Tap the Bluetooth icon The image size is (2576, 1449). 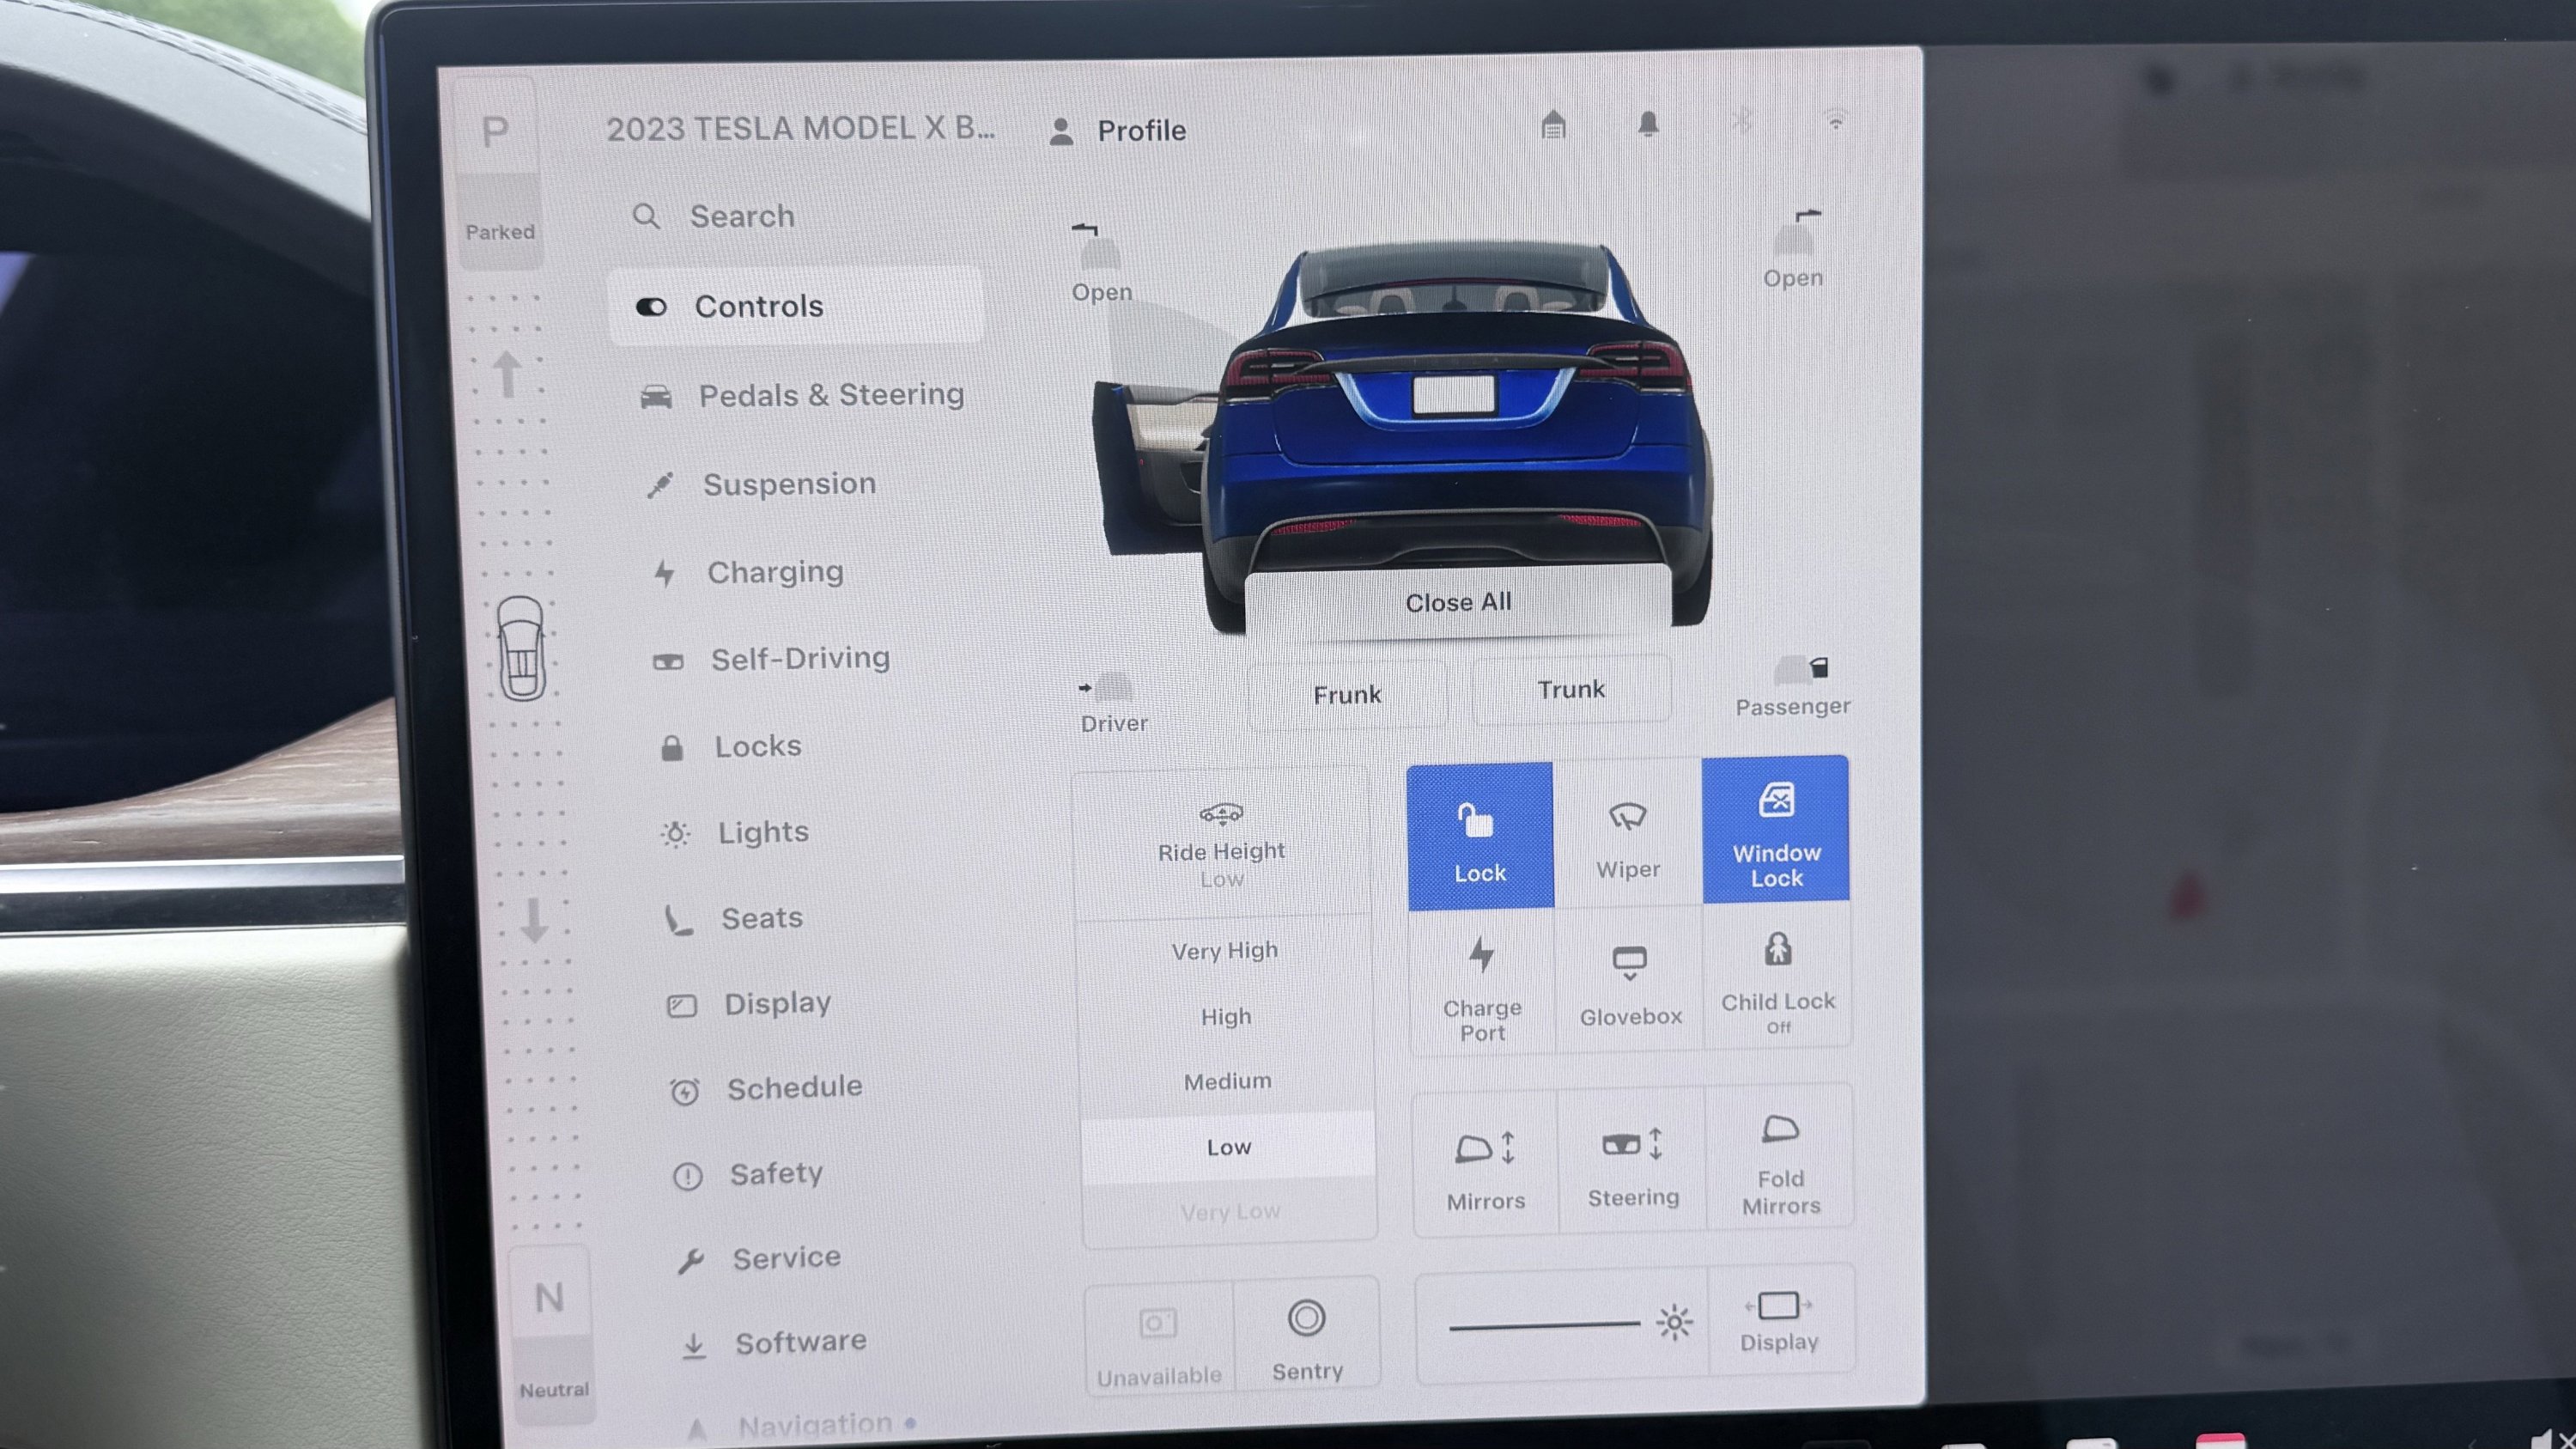point(1742,122)
